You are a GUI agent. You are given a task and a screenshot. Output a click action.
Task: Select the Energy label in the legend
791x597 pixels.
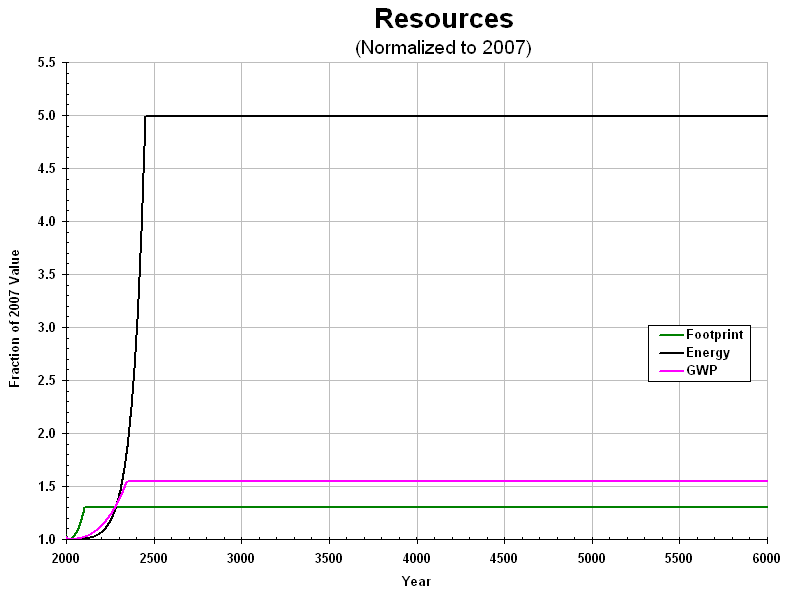pos(707,353)
